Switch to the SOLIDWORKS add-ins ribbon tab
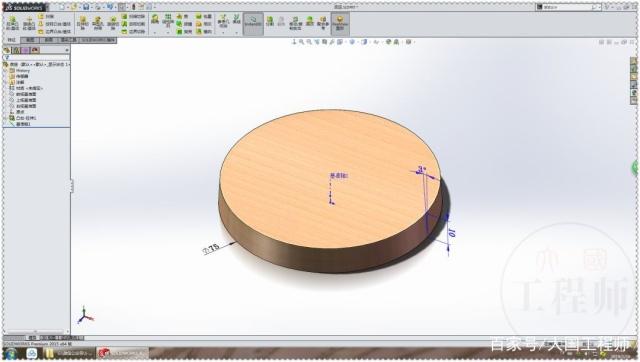The image size is (640, 362). pyautogui.click(x=98, y=40)
